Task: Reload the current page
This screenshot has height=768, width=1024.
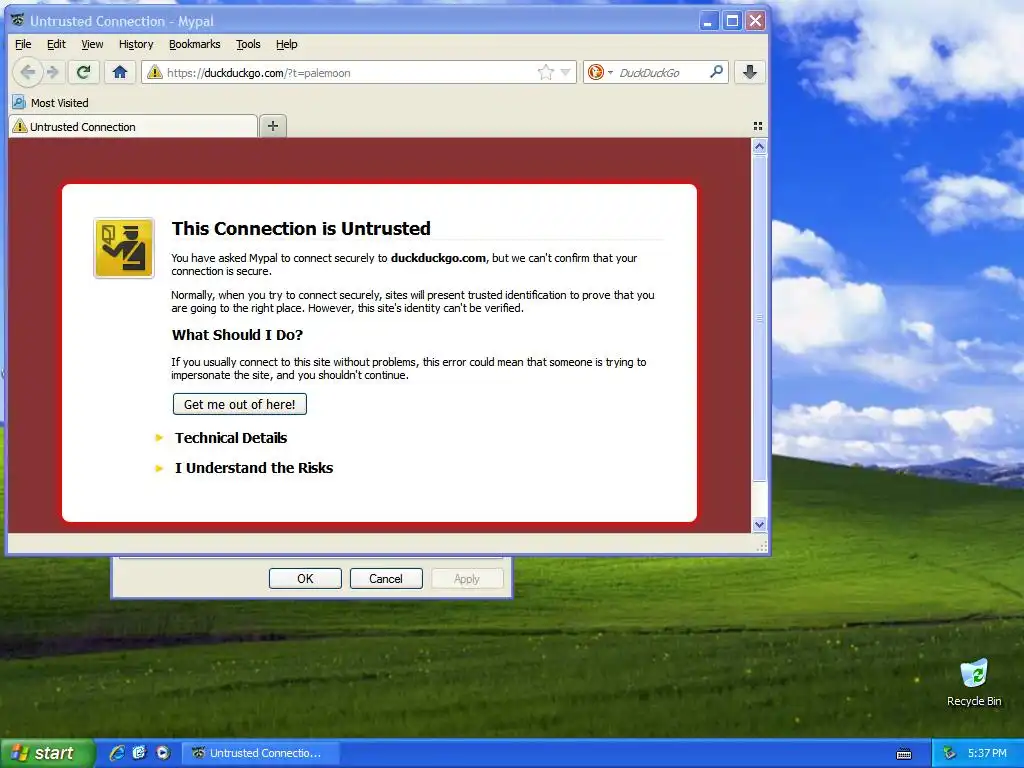Action: click(x=84, y=72)
